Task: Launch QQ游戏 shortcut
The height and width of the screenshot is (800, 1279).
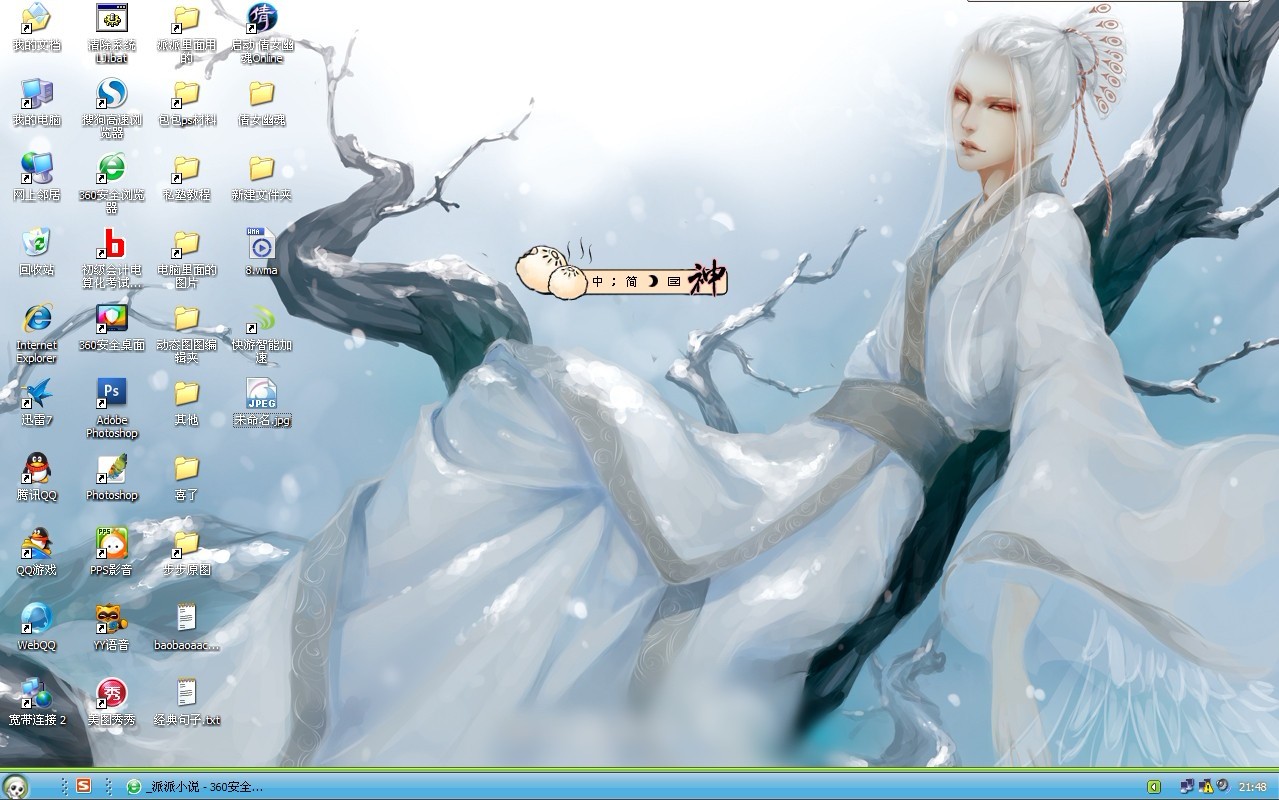Action: coord(37,552)
